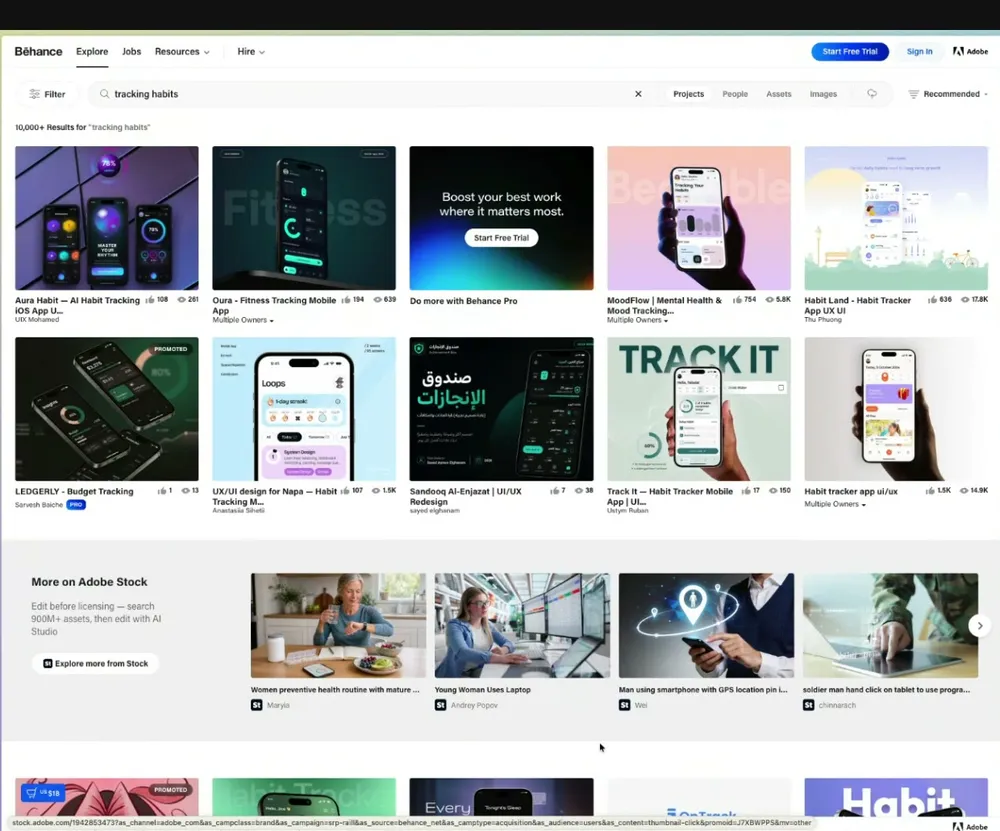
Task: Open the TRACK IT project thumbnail
Action: tap(699, 409)
